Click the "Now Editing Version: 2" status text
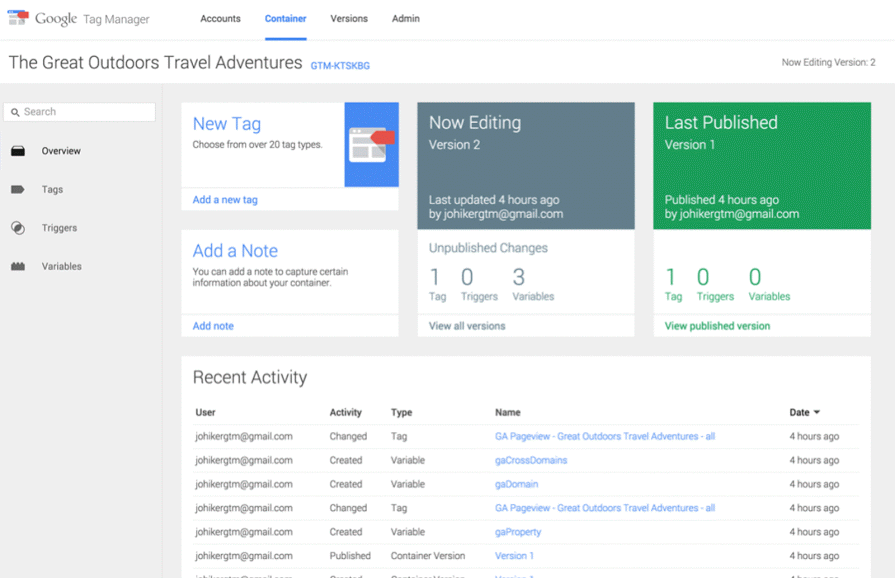Screen dimensions: 895x578 click(x=828, y=63)
